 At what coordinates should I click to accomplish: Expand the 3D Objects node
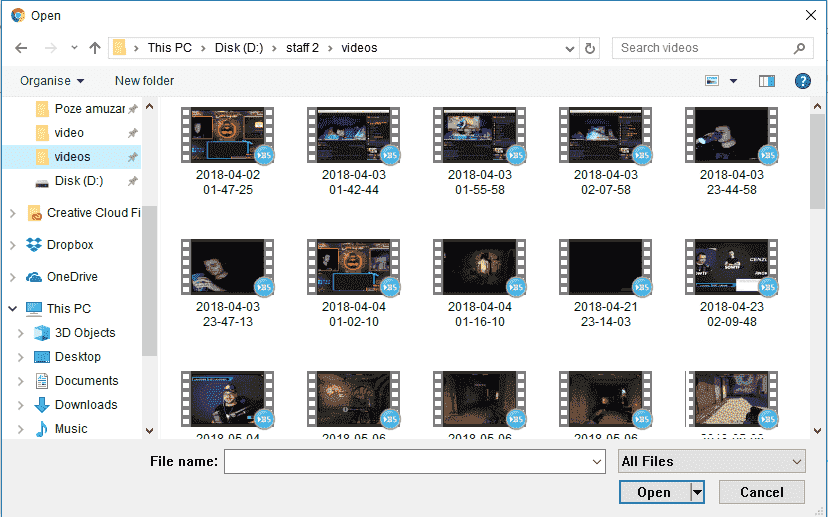point(21,333)
